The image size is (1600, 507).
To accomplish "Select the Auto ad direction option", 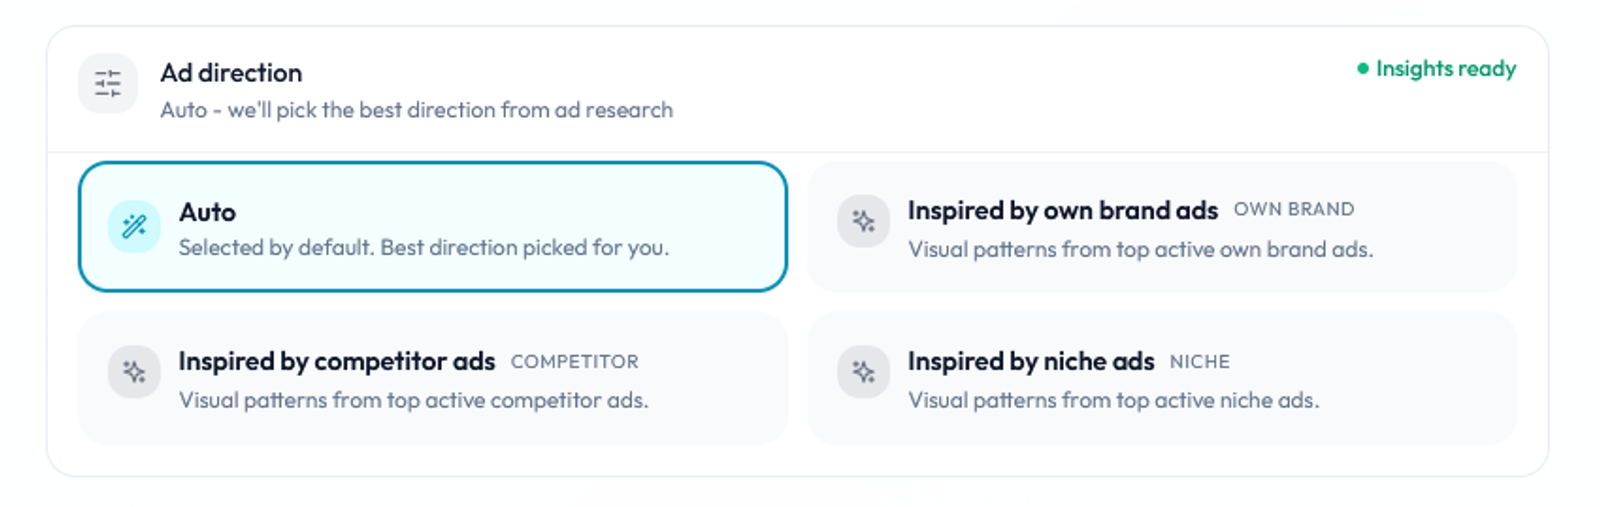I will click(432, 227).
